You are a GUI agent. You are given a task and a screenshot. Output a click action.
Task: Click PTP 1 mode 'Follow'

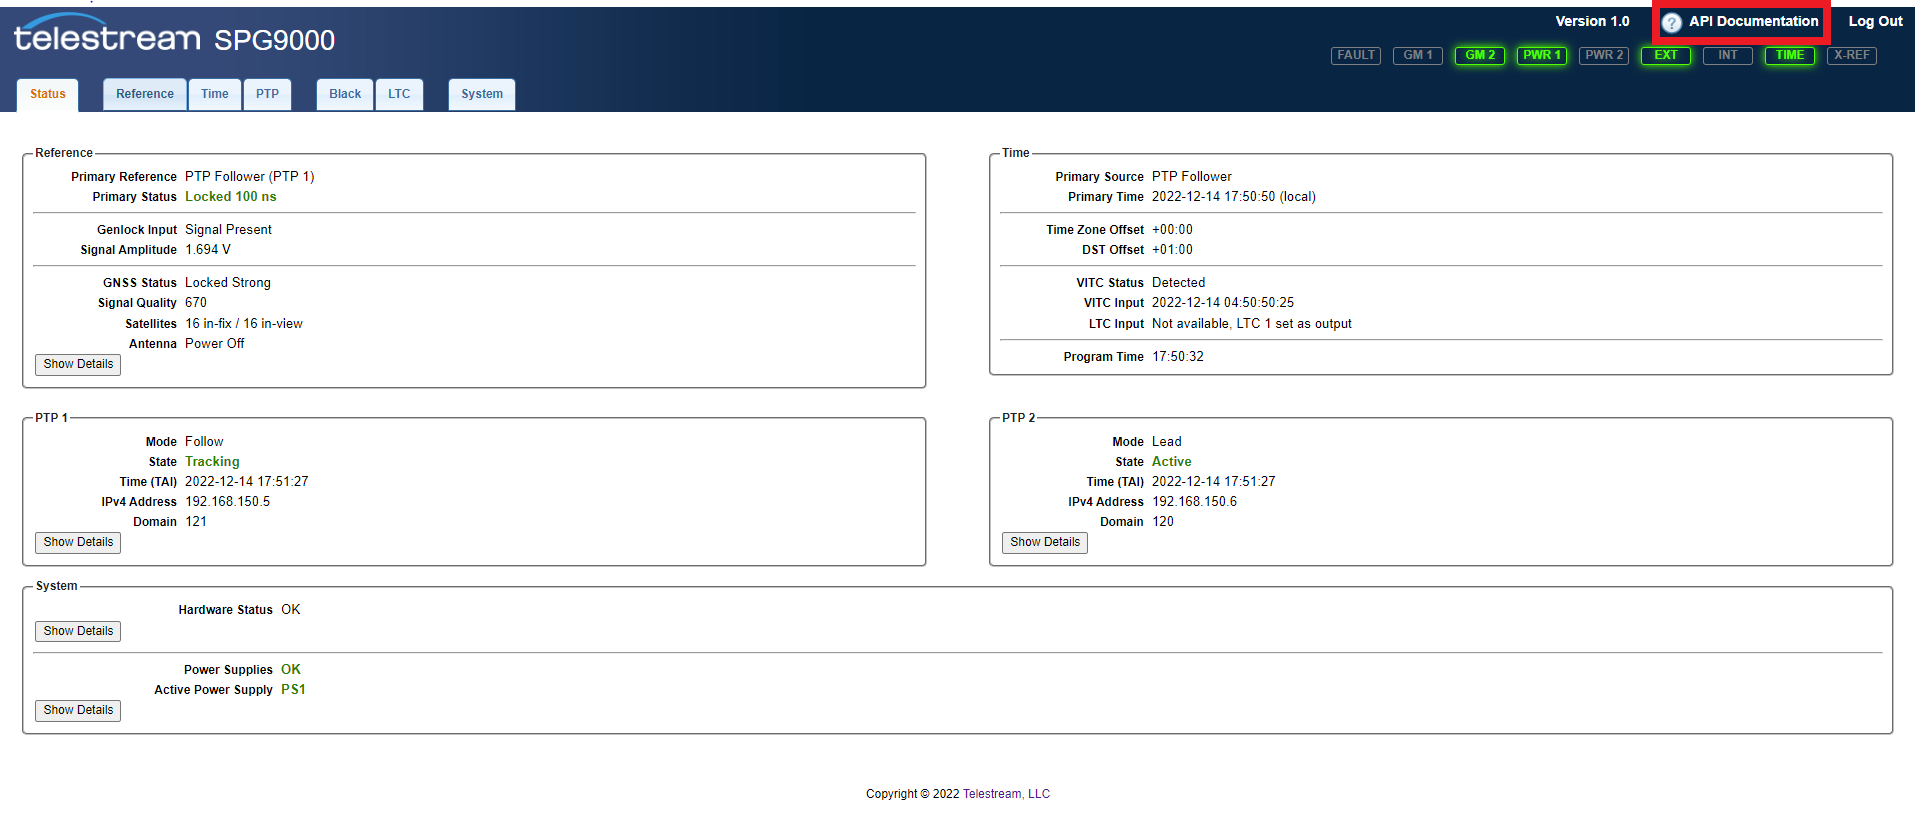pyautogui.click(x=204, y=442)
